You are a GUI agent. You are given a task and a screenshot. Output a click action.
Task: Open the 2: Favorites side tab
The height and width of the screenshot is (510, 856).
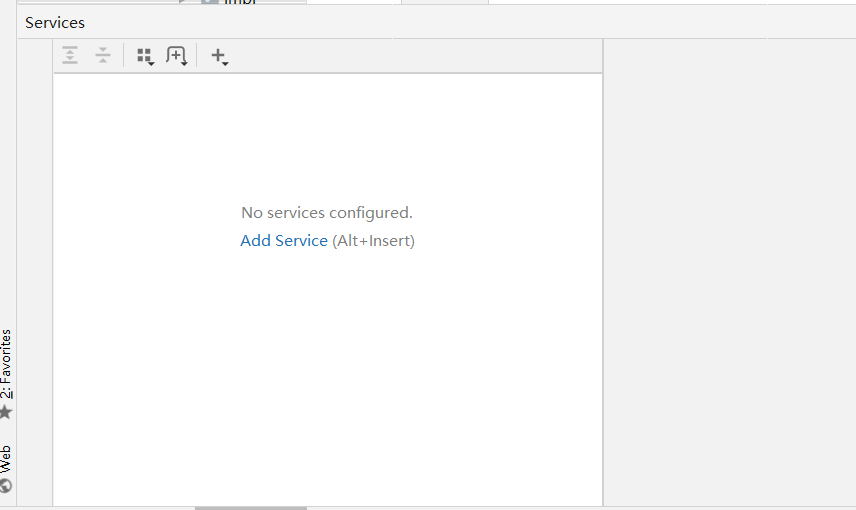coord(6,374)
